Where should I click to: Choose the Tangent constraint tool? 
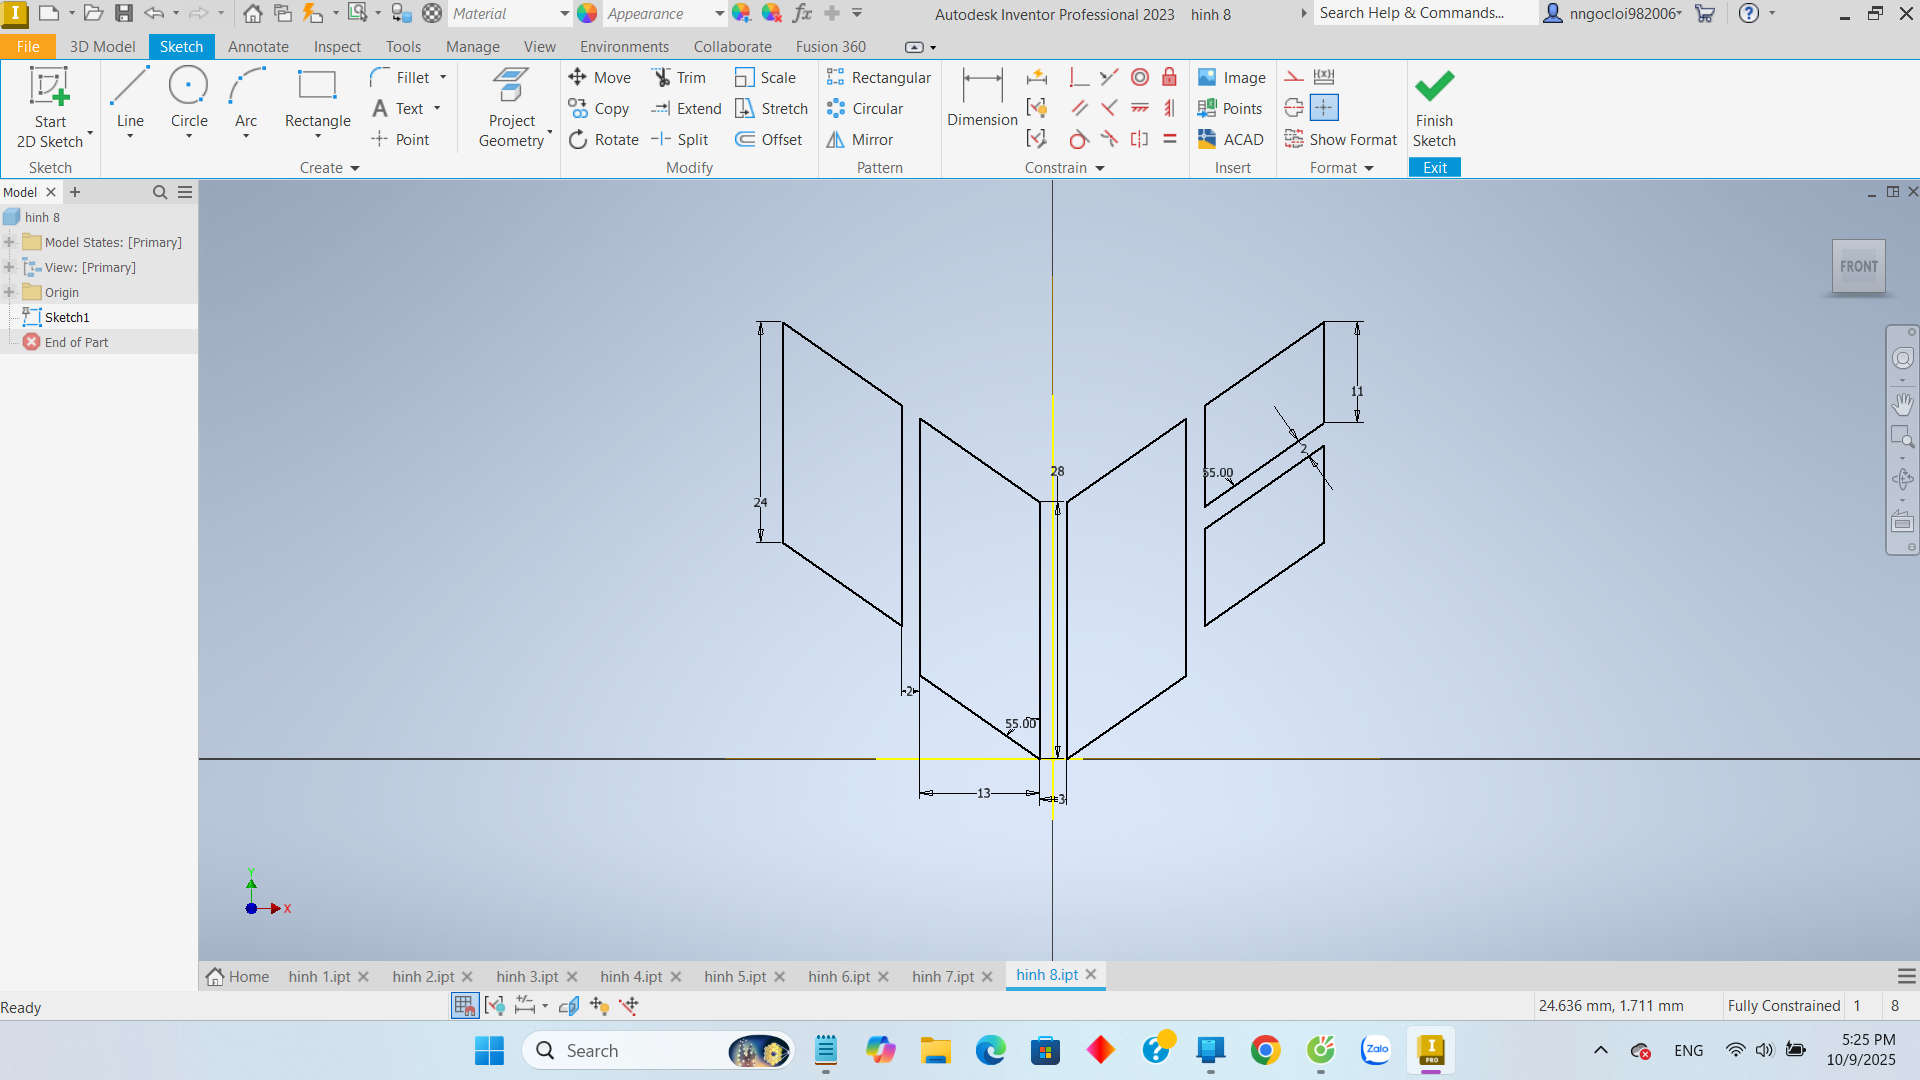tap(1078, 140)
